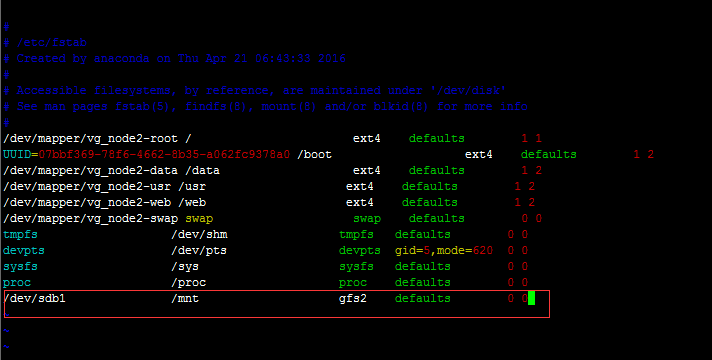Click the tmpfs device name in first column

pos(20,234)
